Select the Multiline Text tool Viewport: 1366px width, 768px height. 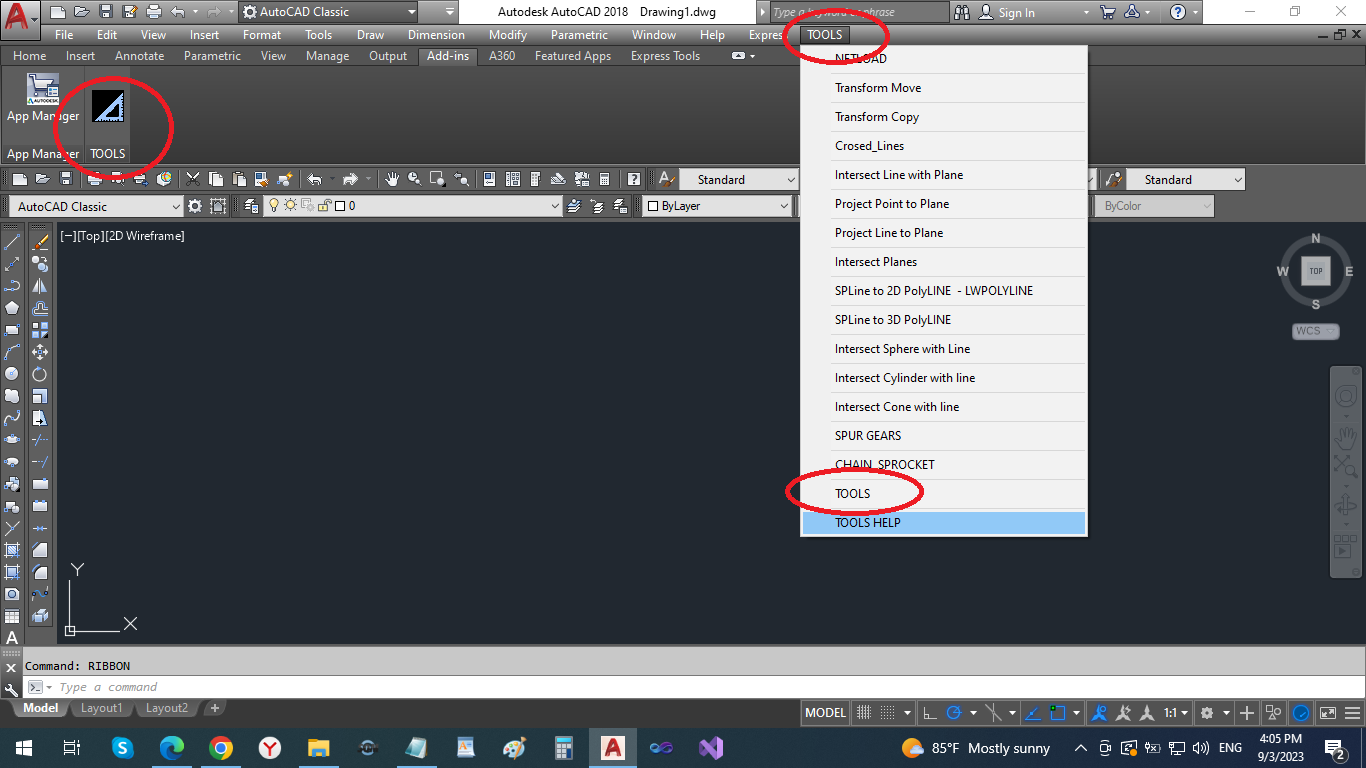coord(12,637)
